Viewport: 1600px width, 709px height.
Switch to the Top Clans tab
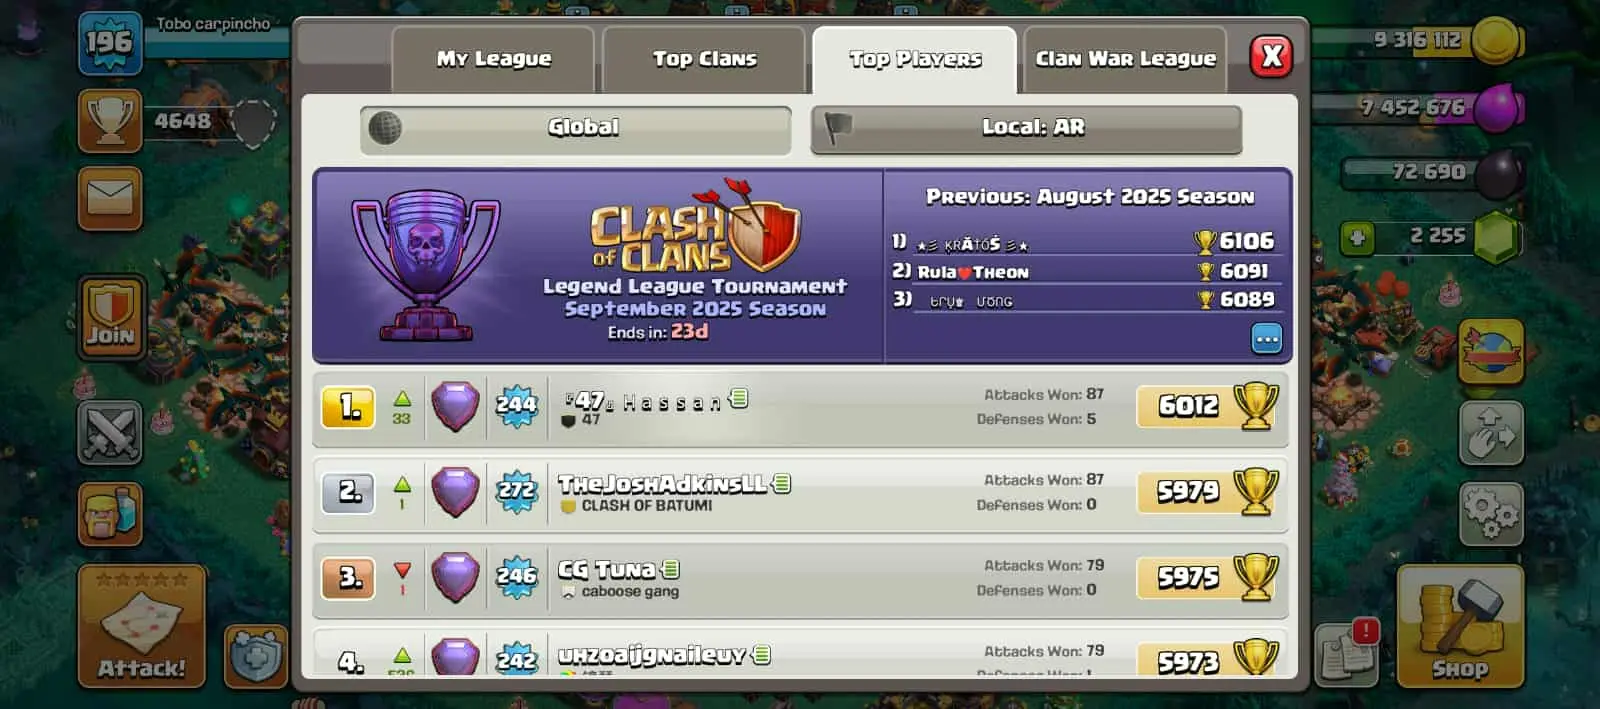[704, 59]
